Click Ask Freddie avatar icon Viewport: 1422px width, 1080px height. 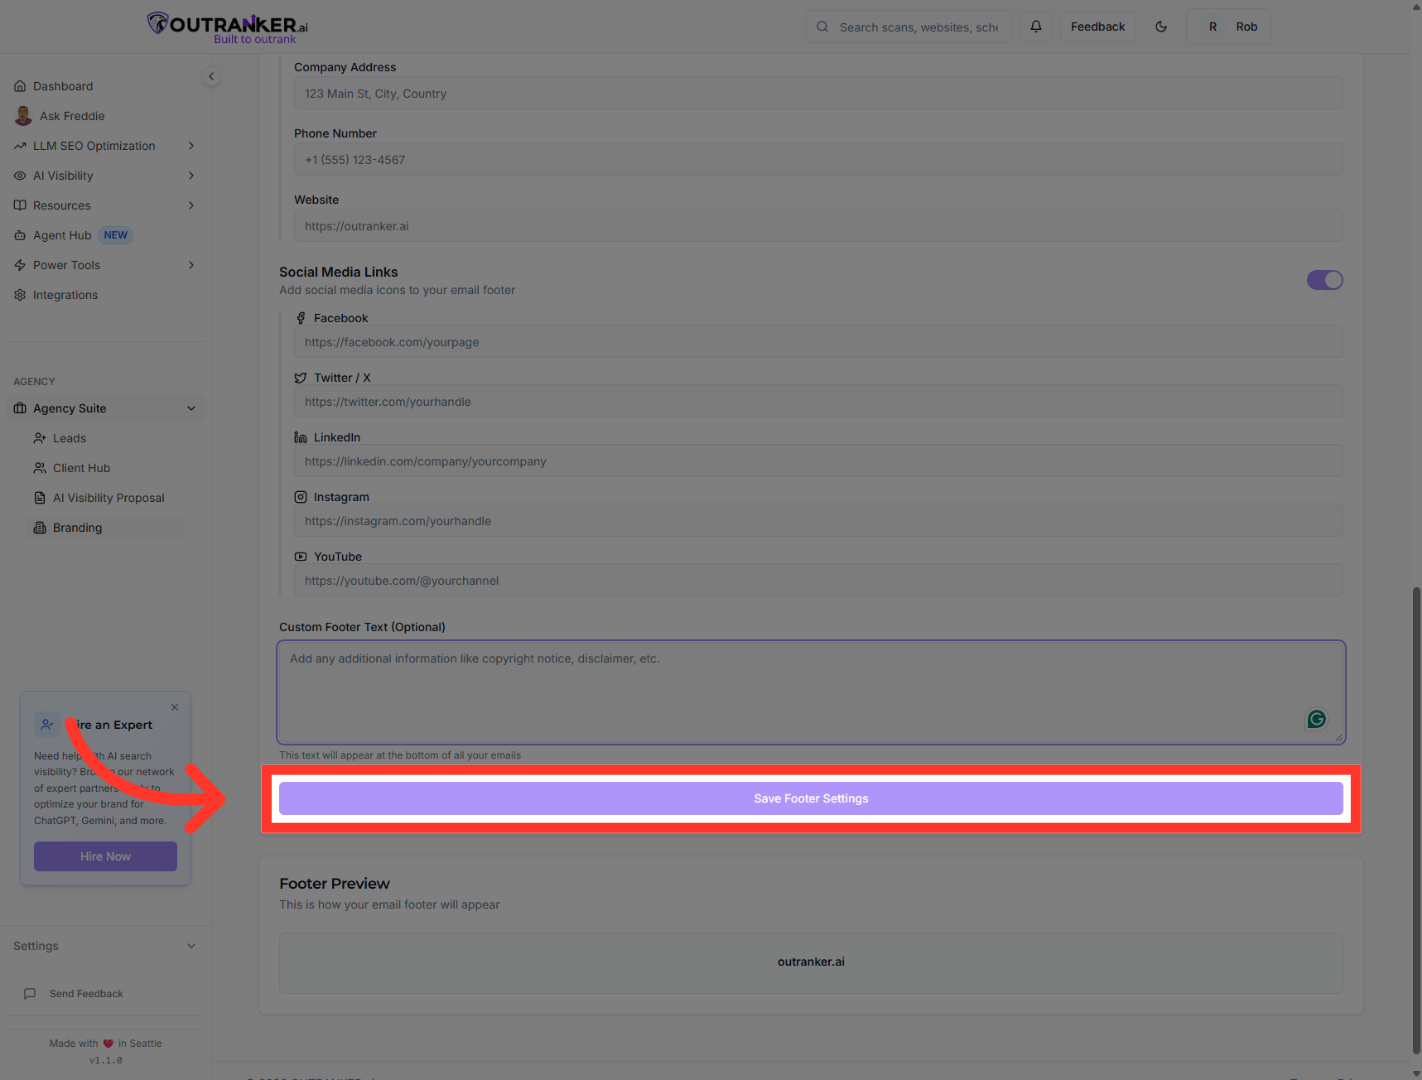click(x=23, y=116)
